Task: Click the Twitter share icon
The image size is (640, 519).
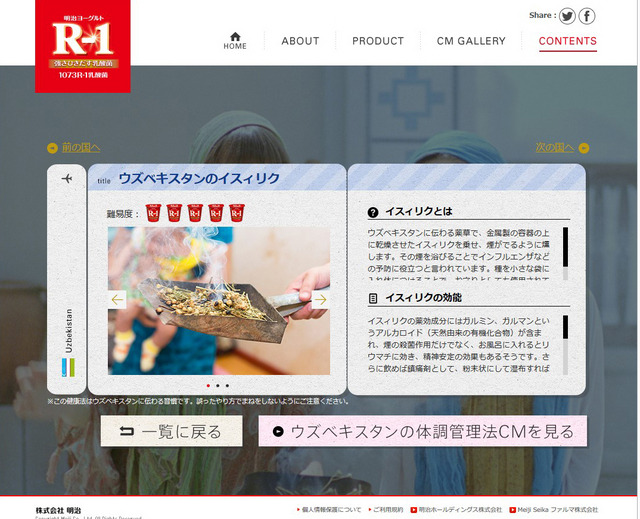Action: (567, 16)
